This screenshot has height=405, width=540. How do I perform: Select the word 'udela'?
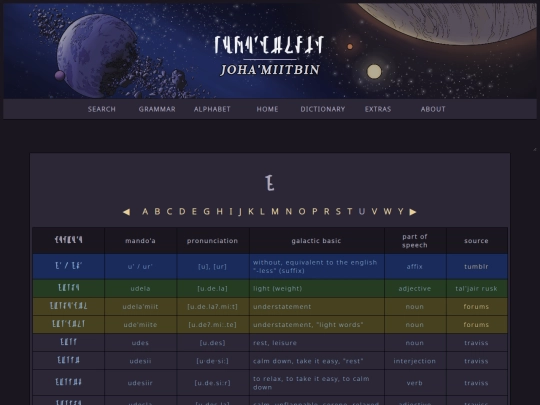(x=140, y=289)
